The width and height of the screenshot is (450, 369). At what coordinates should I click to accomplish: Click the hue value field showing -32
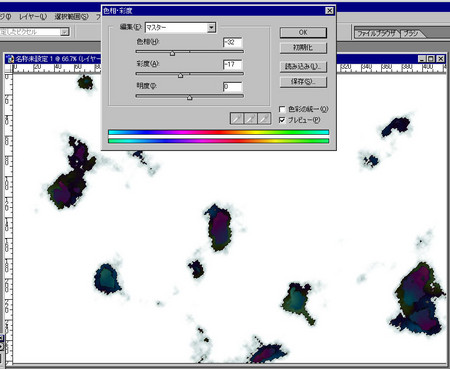pyautogui.click(x=232, y=42)
